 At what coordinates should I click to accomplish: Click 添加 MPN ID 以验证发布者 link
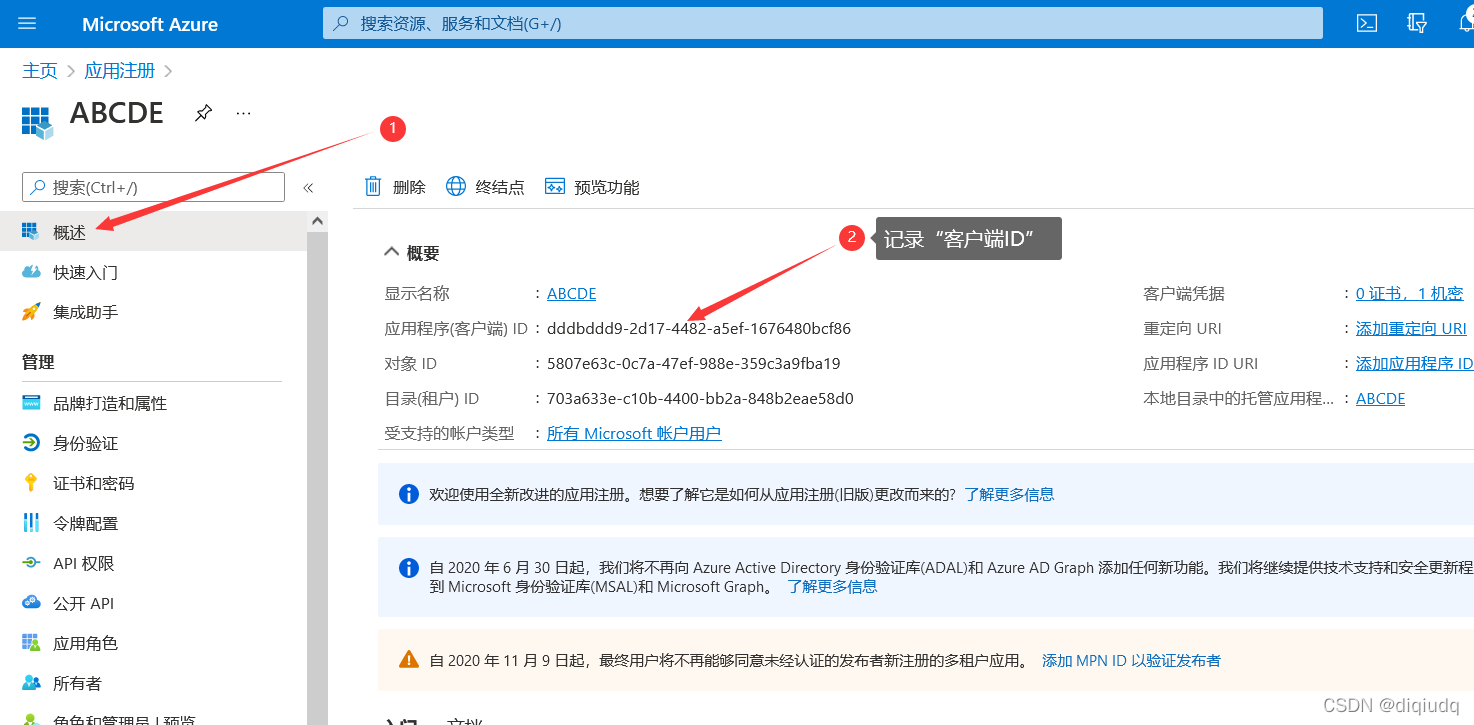(1131, 661)
